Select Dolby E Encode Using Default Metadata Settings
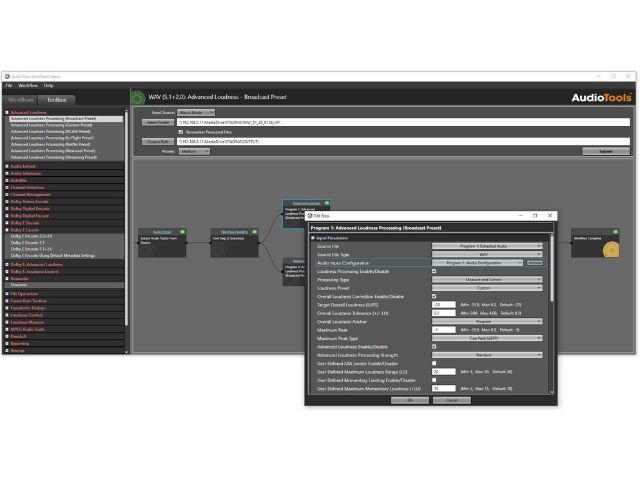 (53, 256)
